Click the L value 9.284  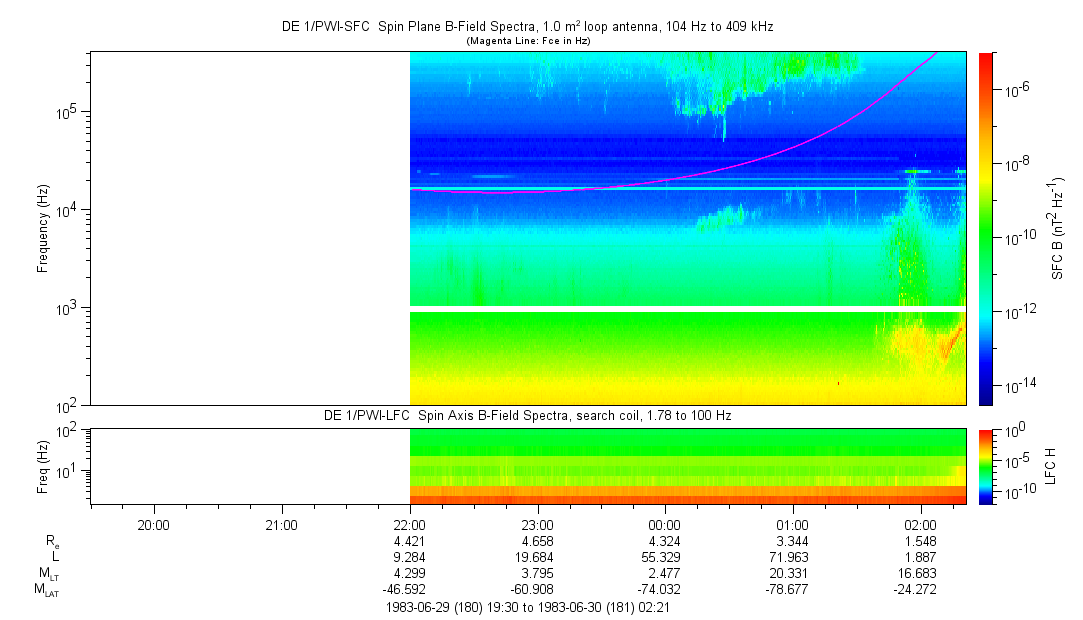coord(410,557)
